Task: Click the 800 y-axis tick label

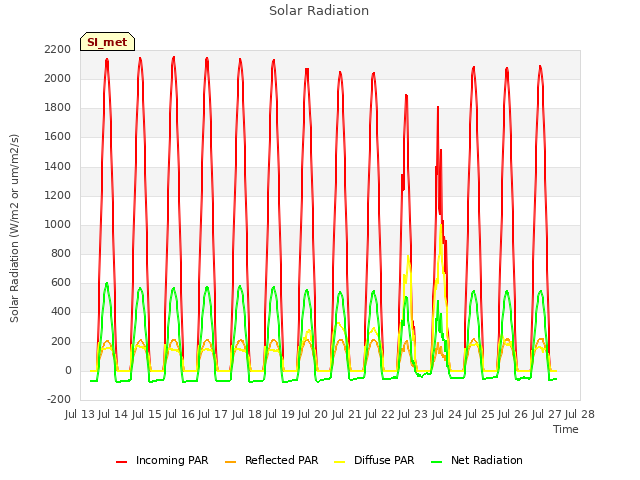Action: click(x=61, y=253)
